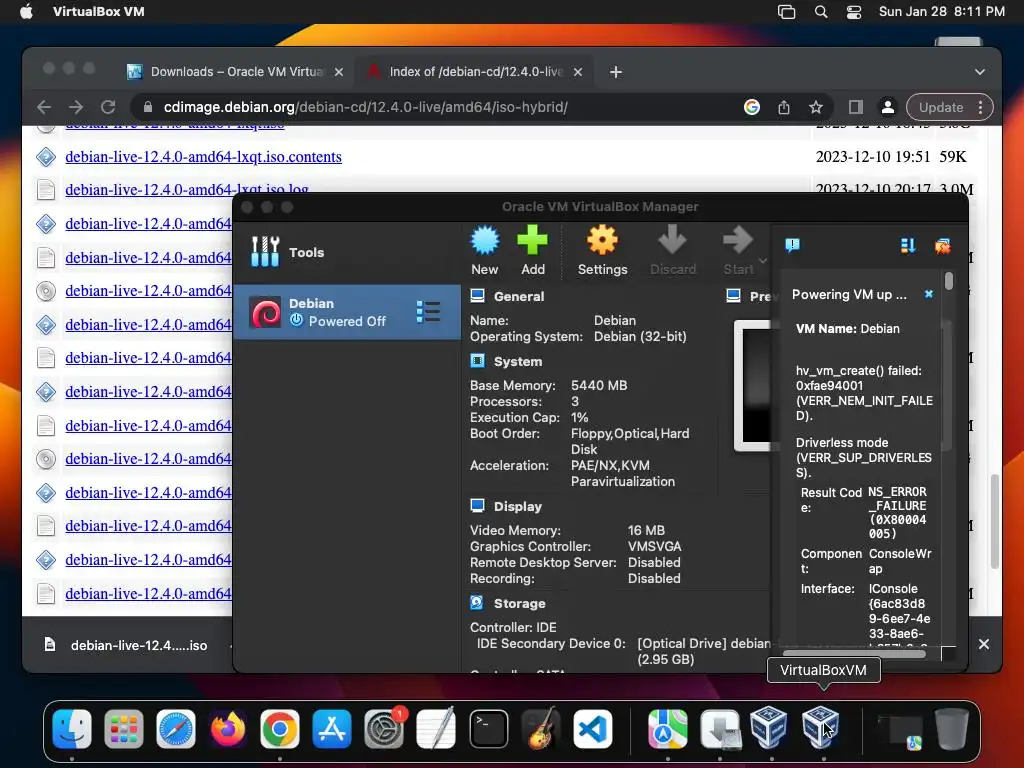
Task: Open the VirtualBox VM menu bar item
Action: pyautogui.click(x=99, y=12)
